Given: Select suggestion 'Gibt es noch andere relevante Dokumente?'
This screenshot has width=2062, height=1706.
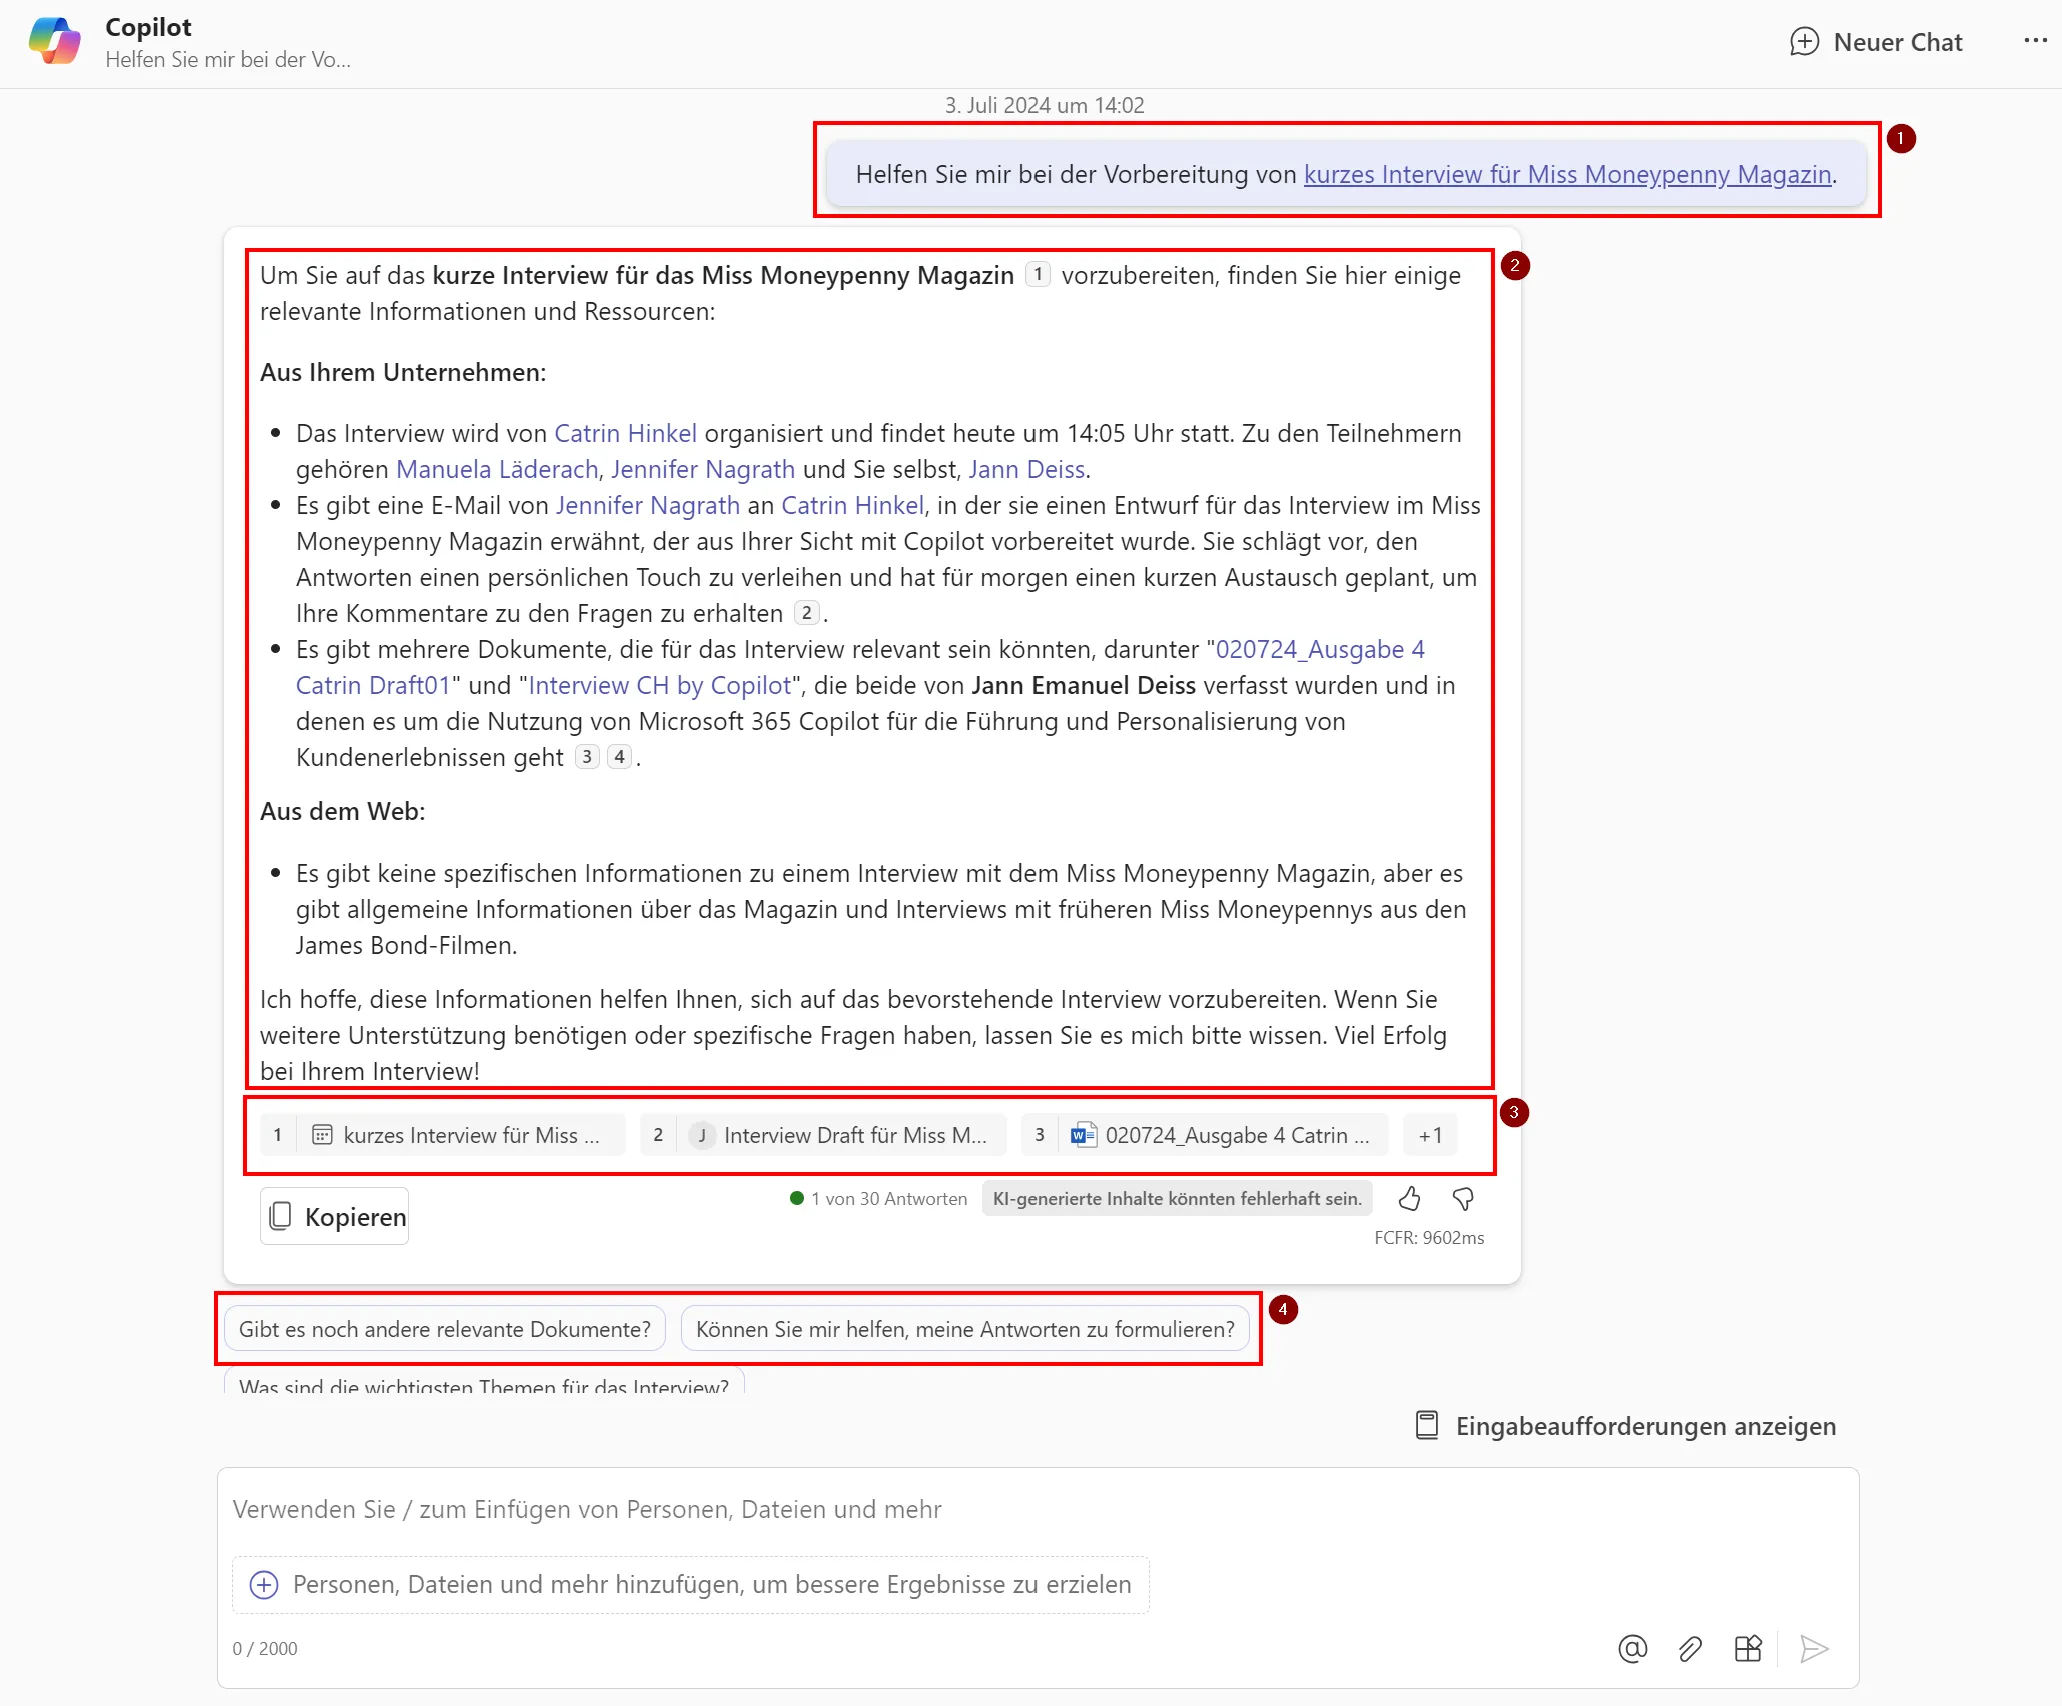Looking at the screenshot, I should coord(444,1329).
